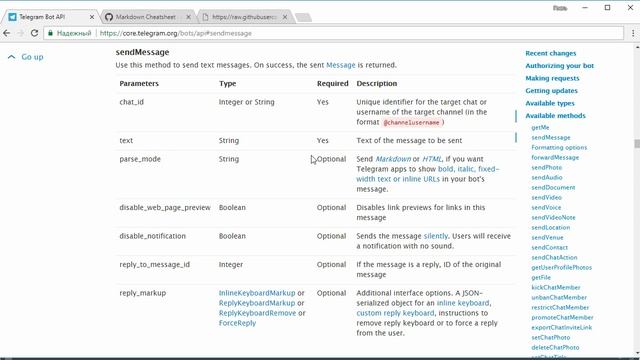The image size is (640, 360).
Task: Click the browser back arrow
Action: (x=7, y=33)
